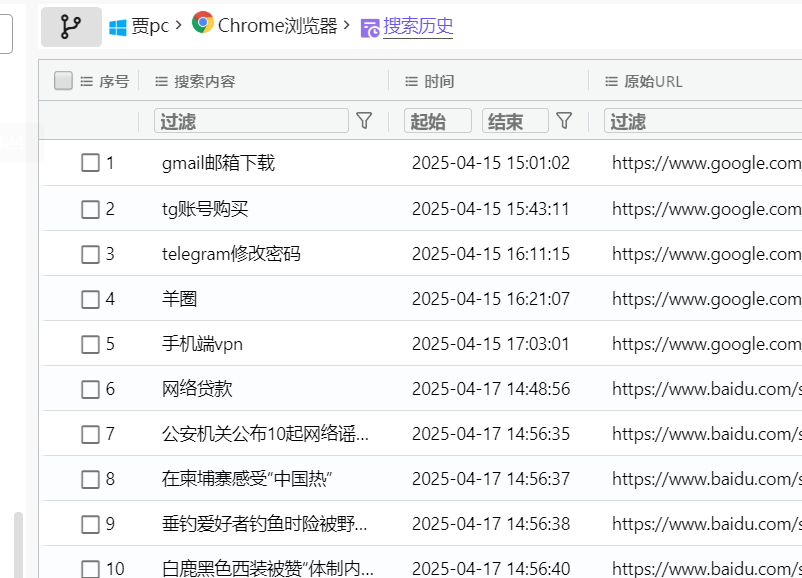Select 垂钓爱好者钓鱼时险被野 entry
Viewport: 802px width, 578px height.
(x=264, y=524)
